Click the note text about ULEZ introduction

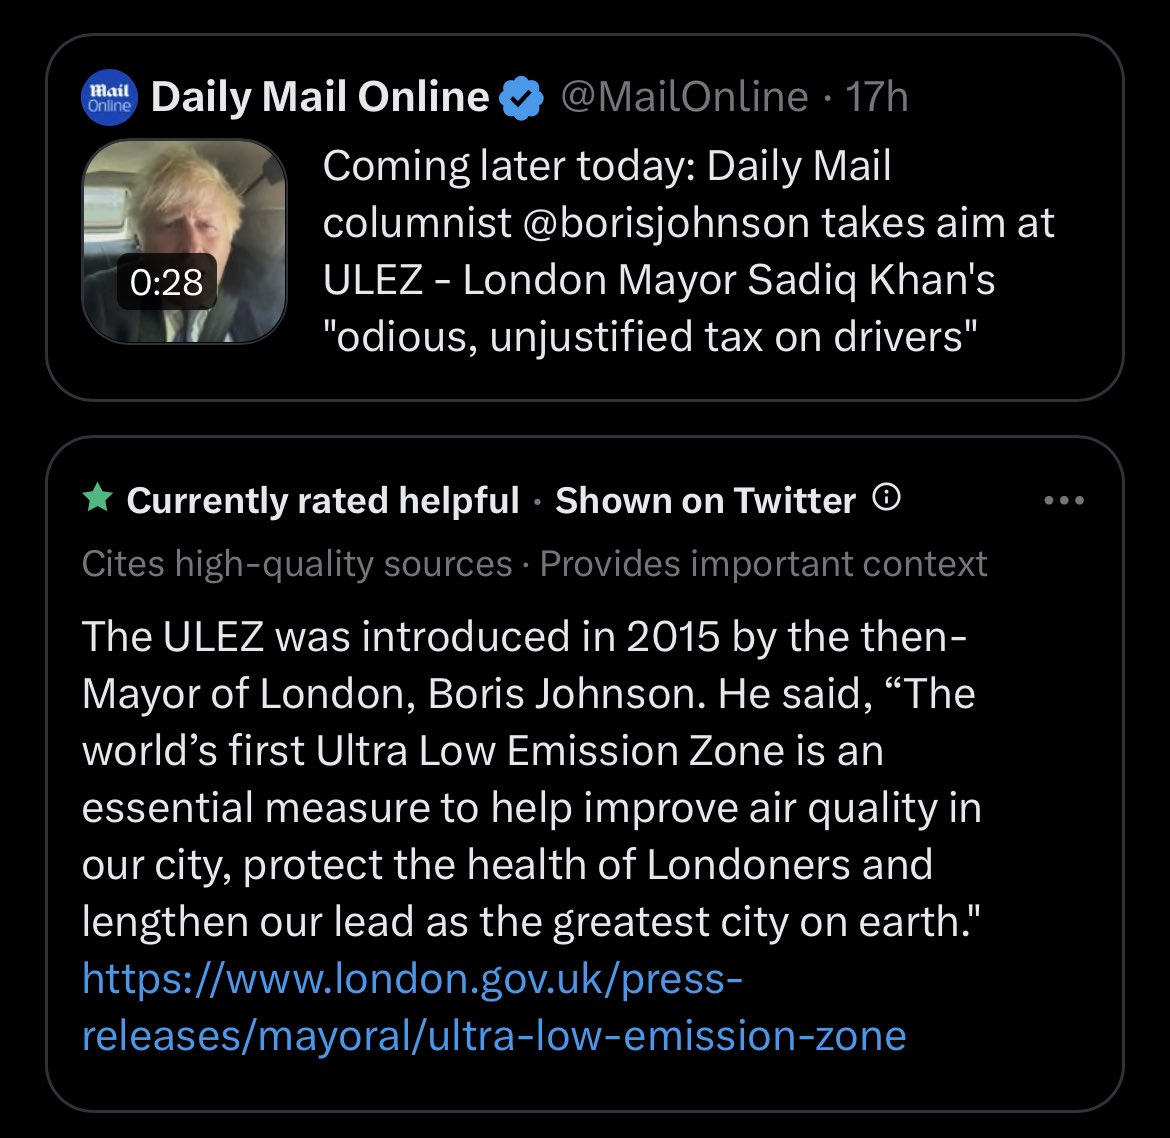click(x=531, y=778)
